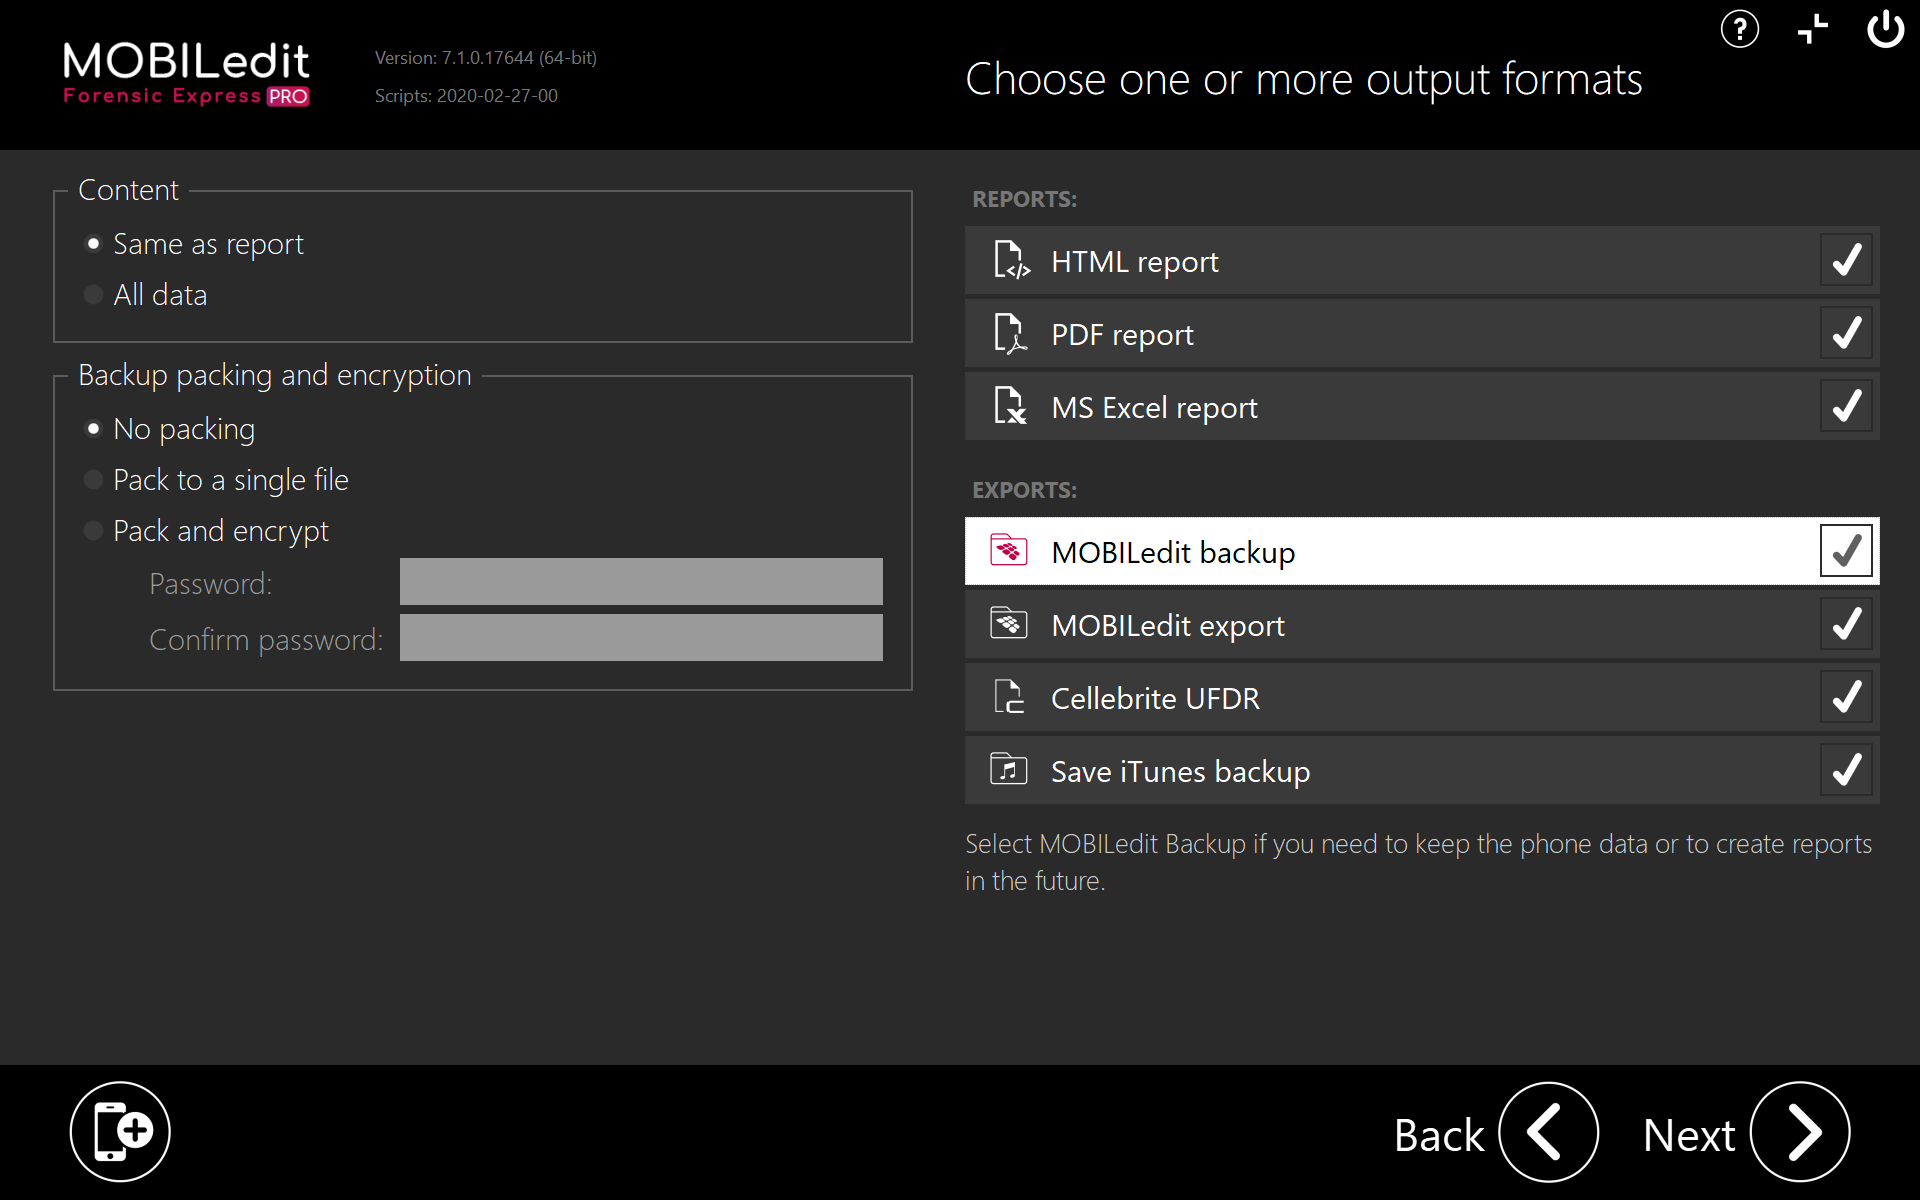Screen dimensions: 1920x1200
Task: Uncheck the PDF report checkbox
Action: click(1846, 333)
